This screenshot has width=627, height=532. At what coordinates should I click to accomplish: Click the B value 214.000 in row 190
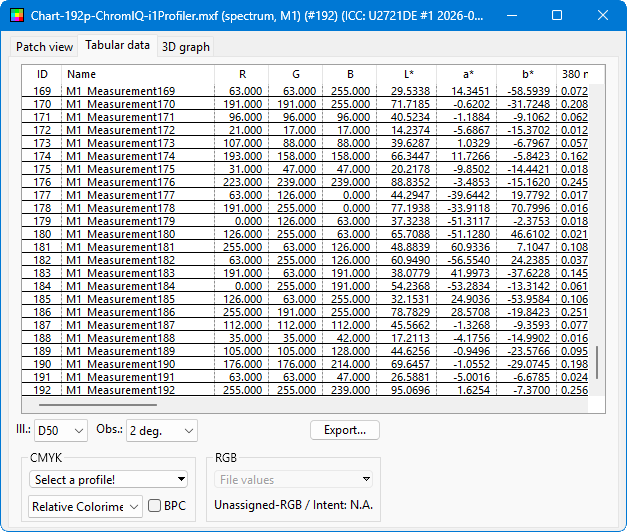[350, 364]
